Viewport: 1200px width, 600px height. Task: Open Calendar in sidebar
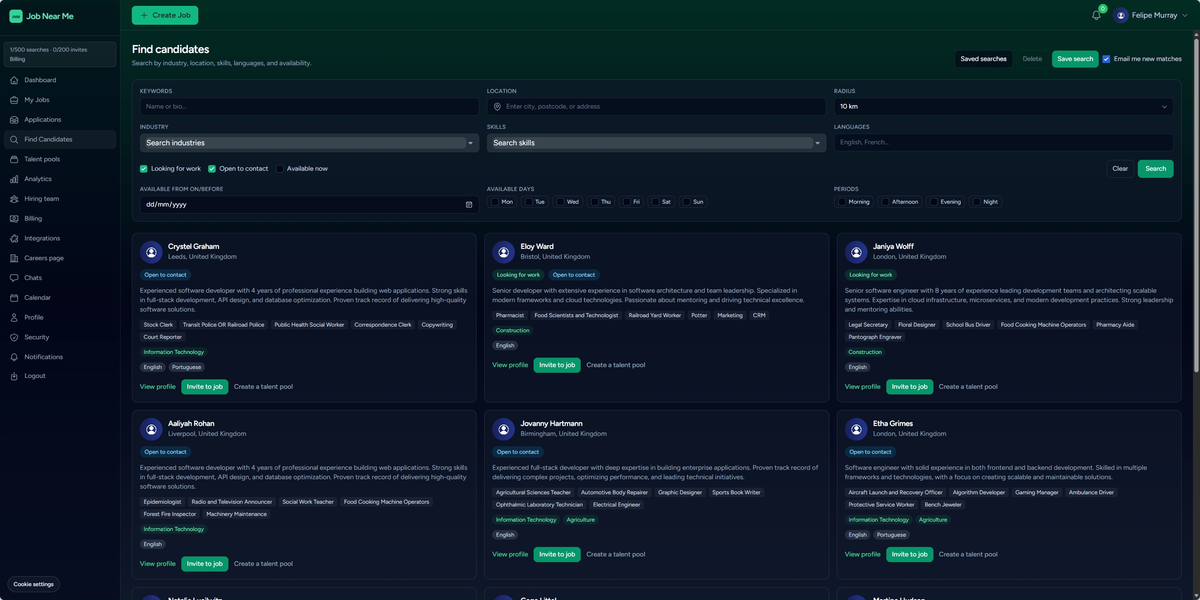point(60,298)
